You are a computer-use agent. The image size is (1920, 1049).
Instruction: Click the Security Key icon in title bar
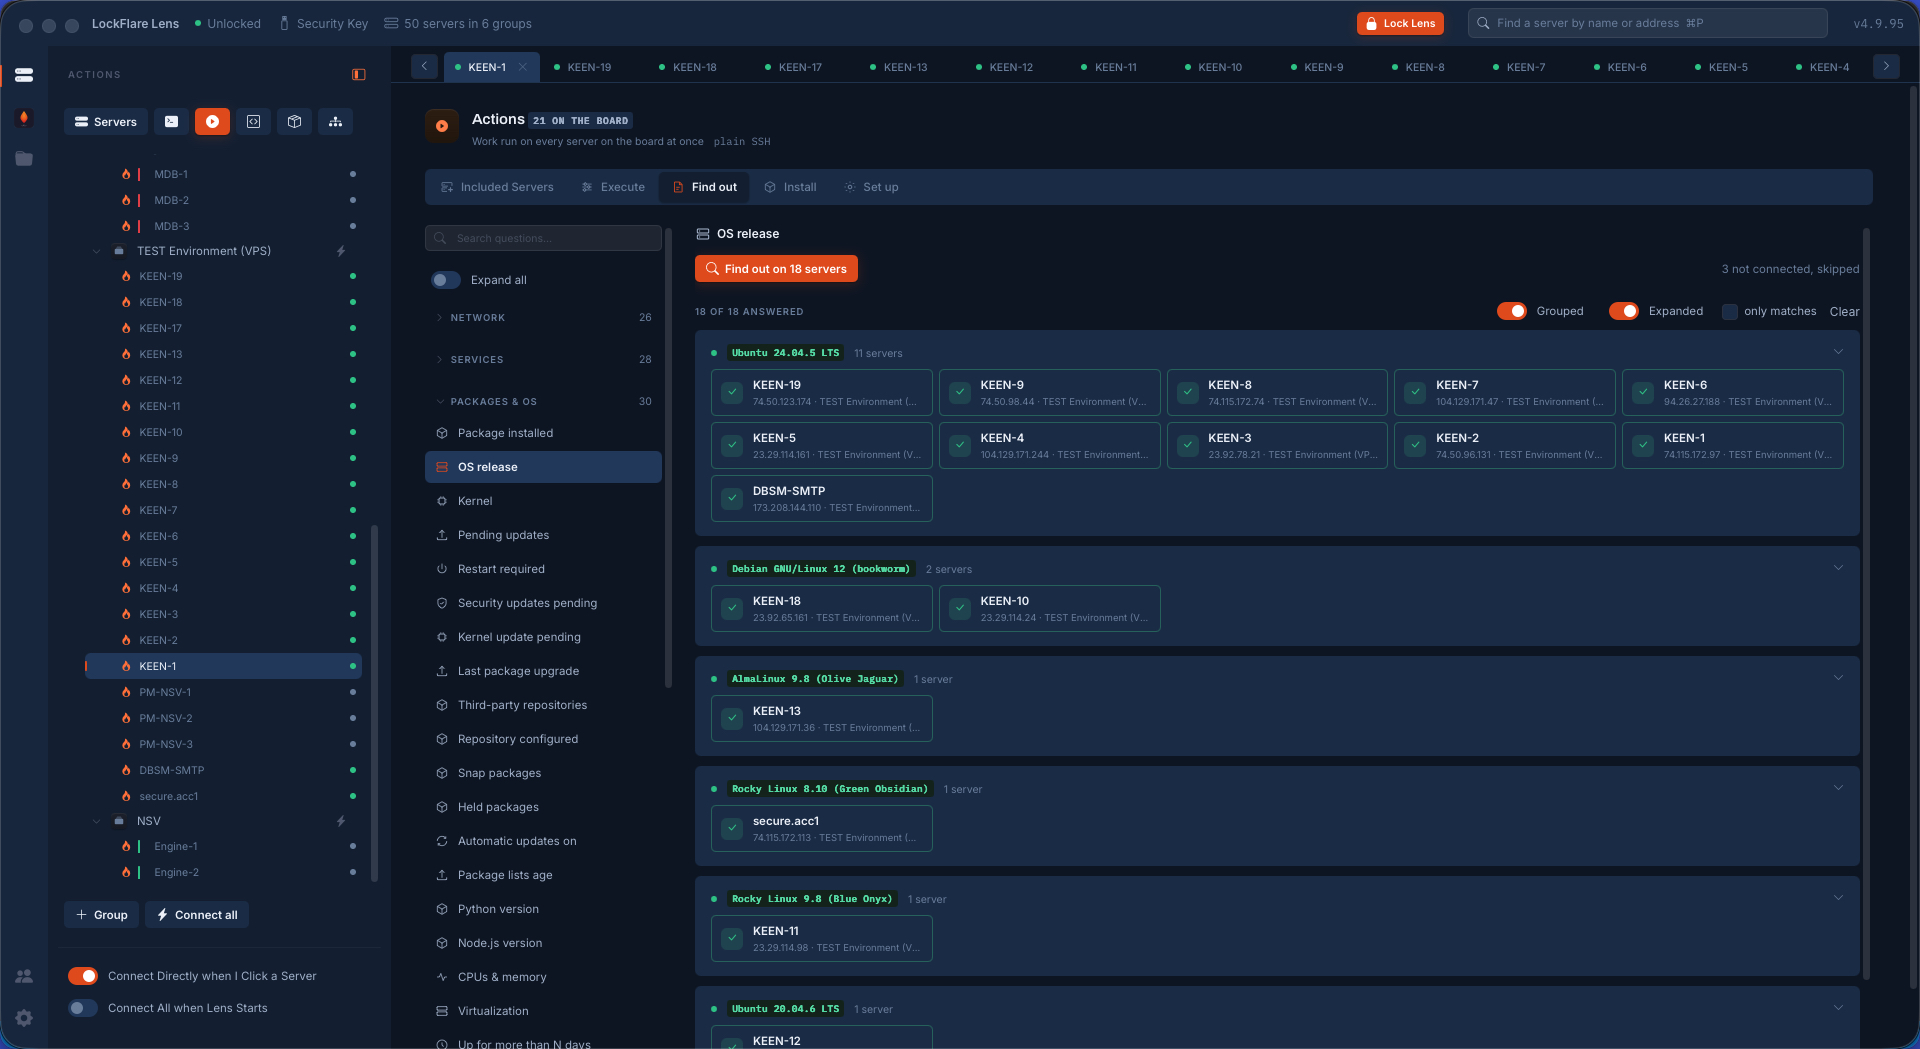pyautogui.click(x=284, y=23)
